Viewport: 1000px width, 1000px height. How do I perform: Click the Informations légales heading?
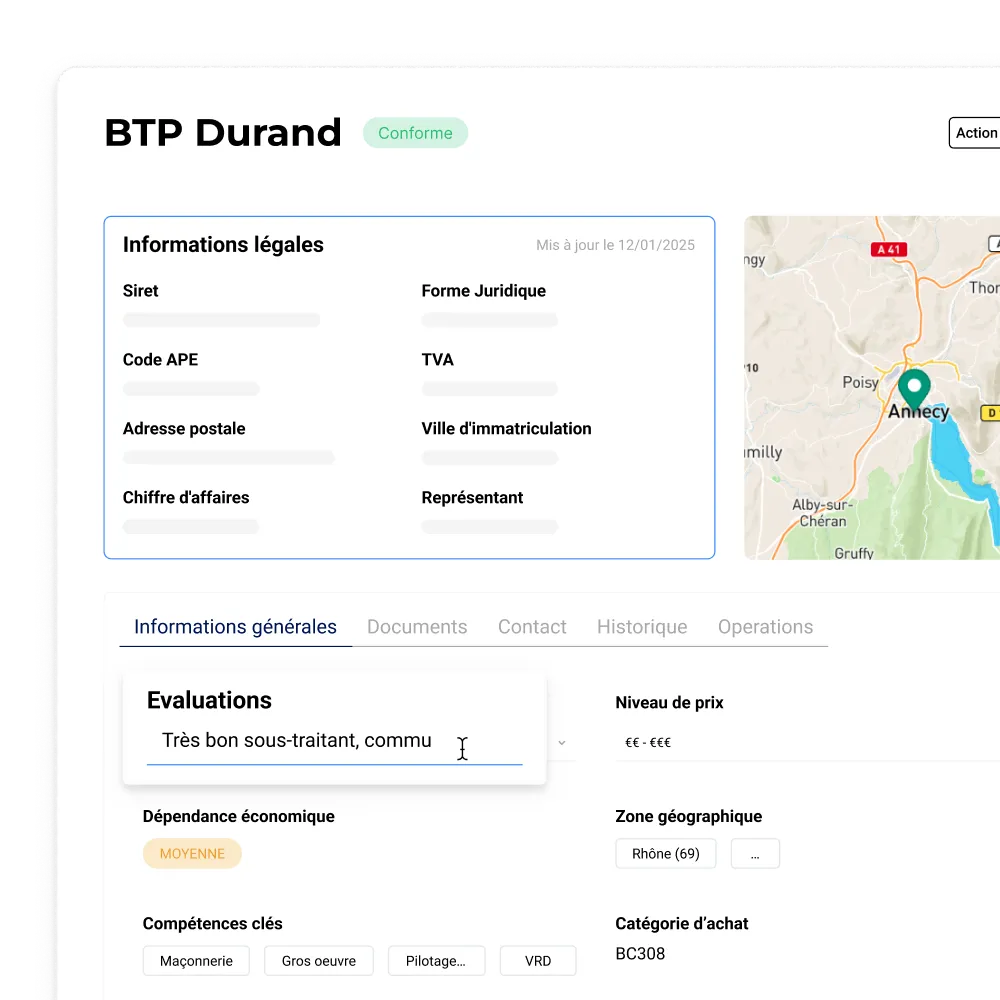(x=223, y=245)
